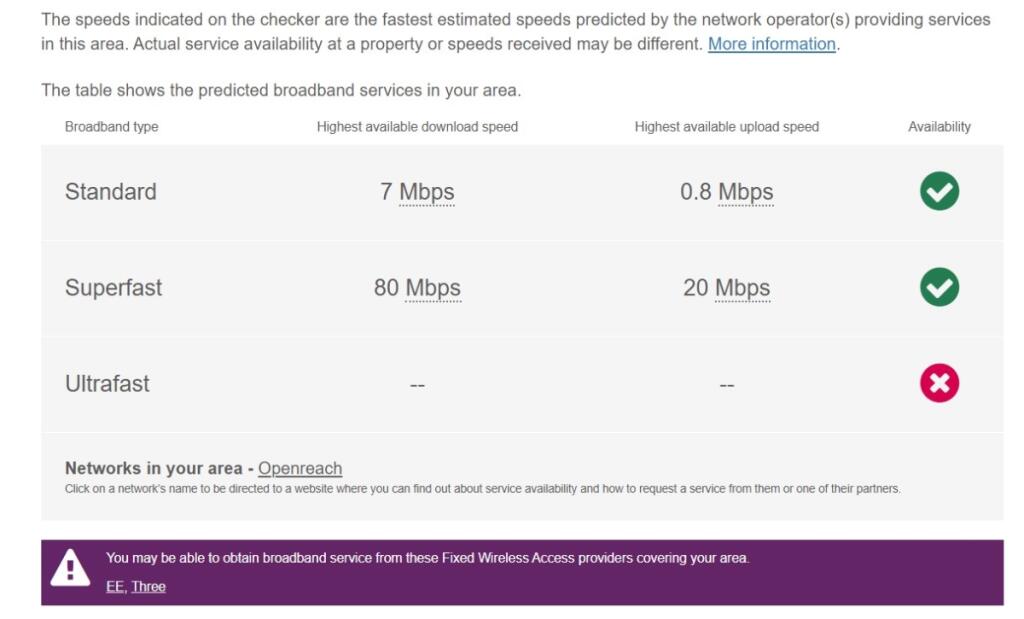Click Mbps abbreviation beside 80 download speed
The height and width of the screenshot is (619, 1024).
(x=433, y=288)
